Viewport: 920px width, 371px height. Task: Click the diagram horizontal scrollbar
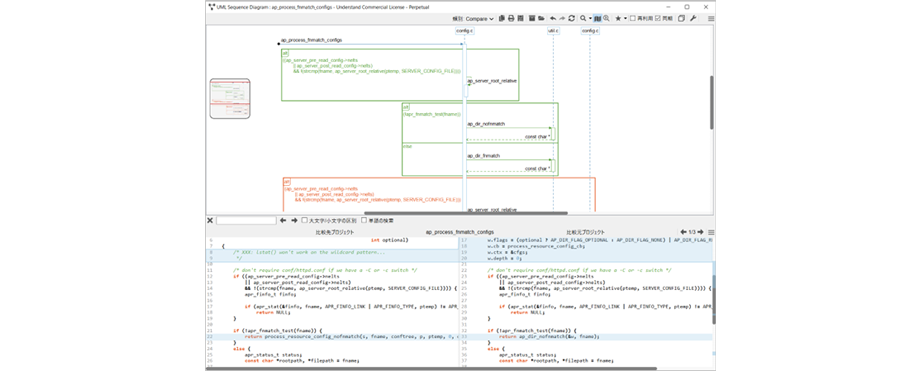point(466,213)
